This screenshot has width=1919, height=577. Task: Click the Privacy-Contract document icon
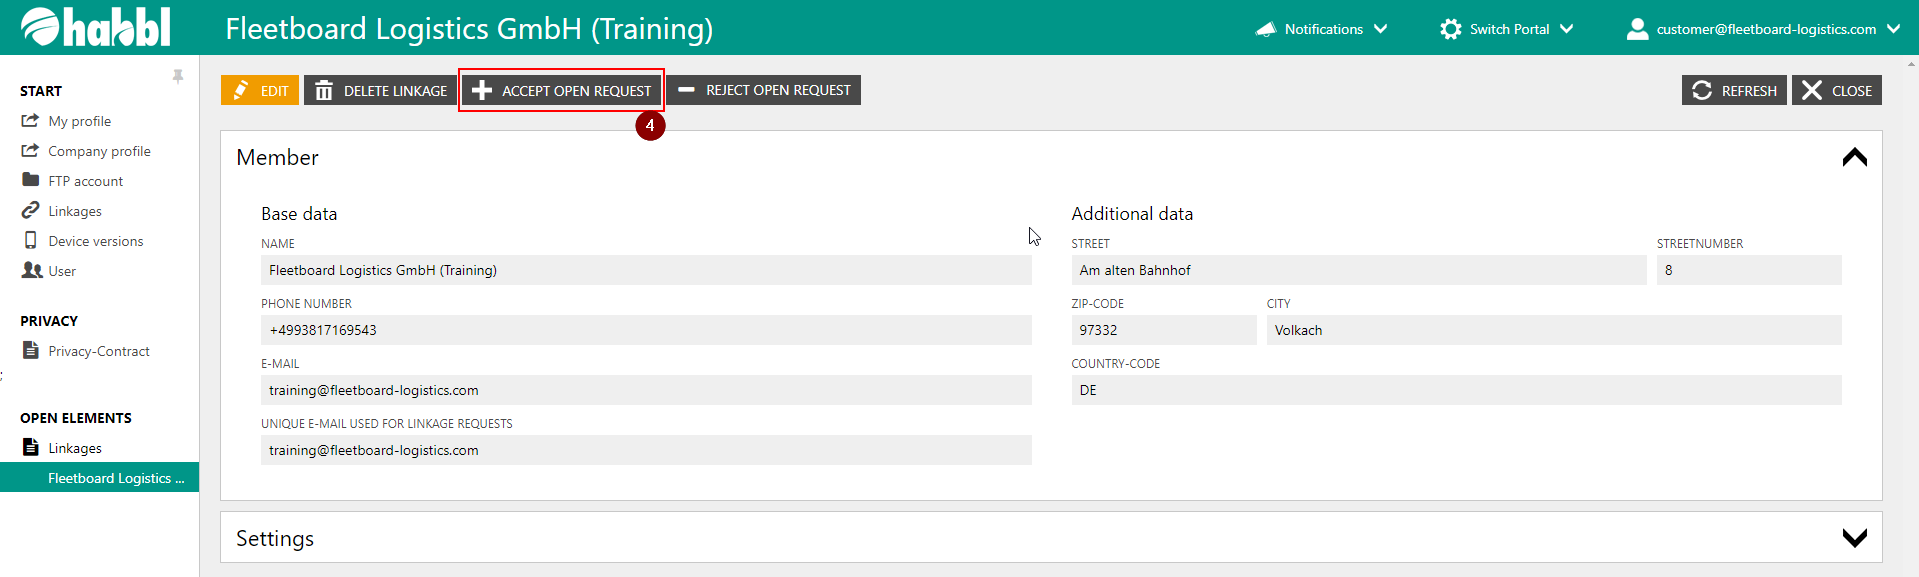point(31,350)
